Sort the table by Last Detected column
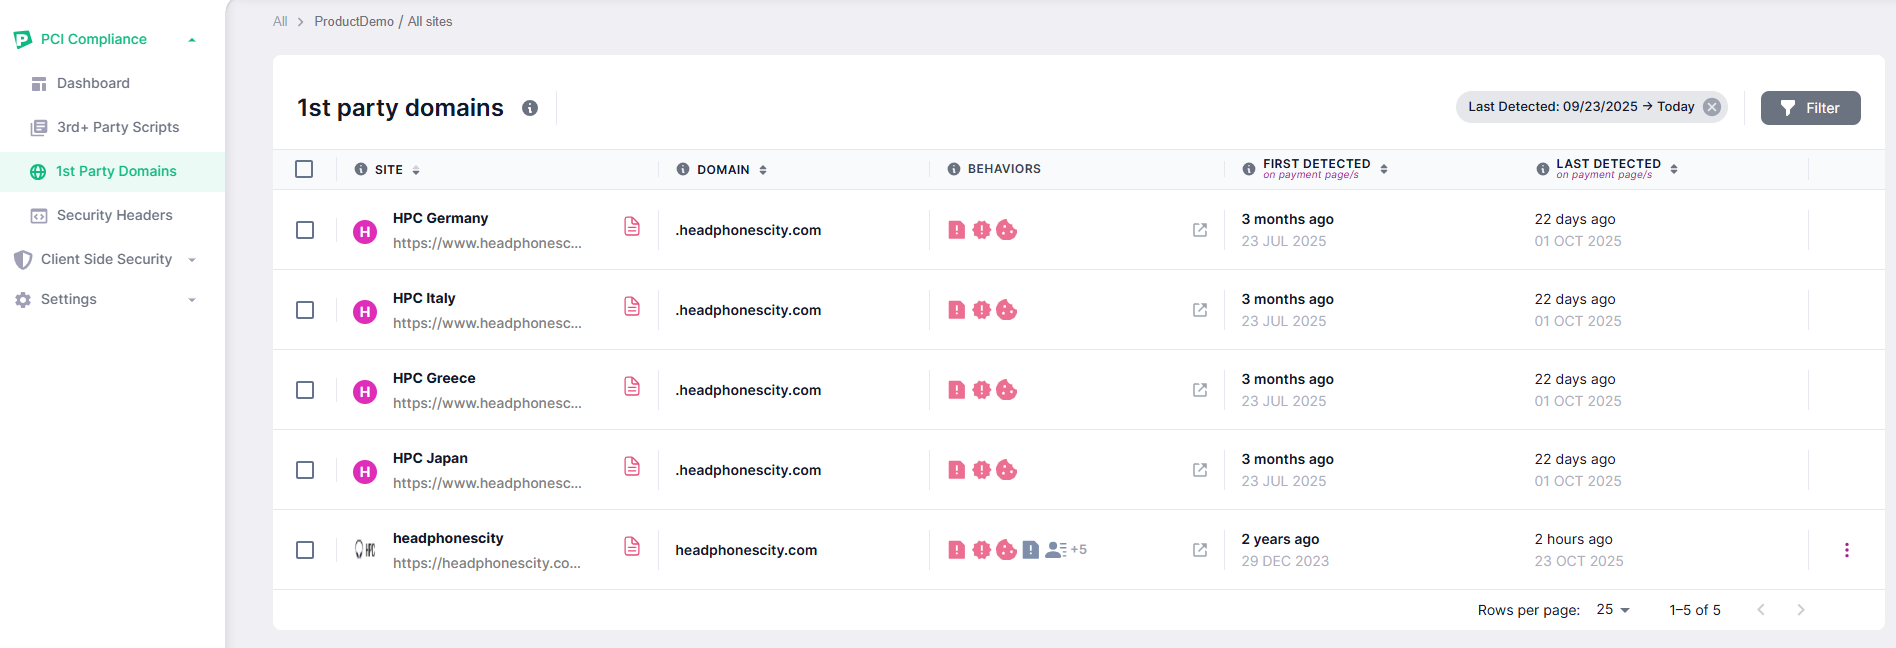This screenshot has width=1896, height=648. (x=1673, y=169)
